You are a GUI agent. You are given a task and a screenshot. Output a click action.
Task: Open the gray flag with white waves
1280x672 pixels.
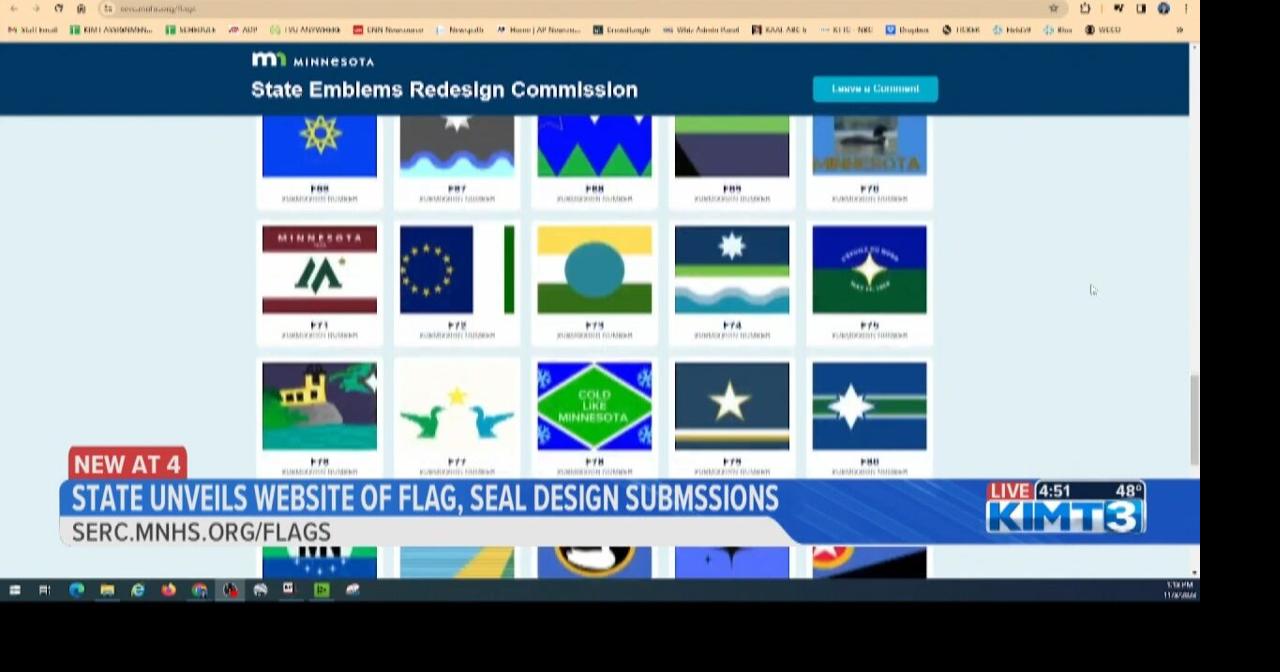[457, 146]
